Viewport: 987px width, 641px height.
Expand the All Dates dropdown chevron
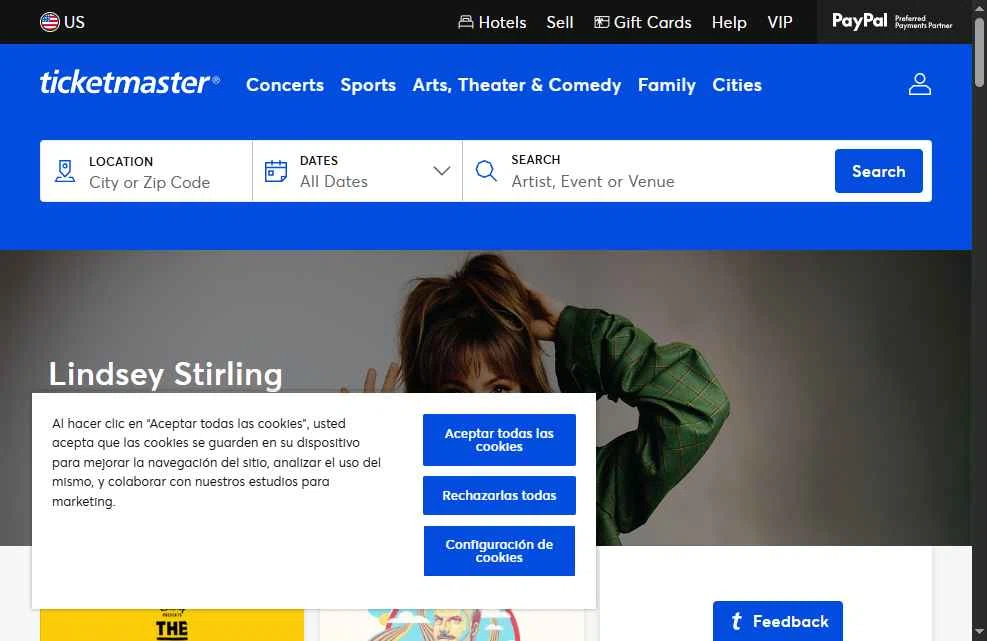[442, 171]
